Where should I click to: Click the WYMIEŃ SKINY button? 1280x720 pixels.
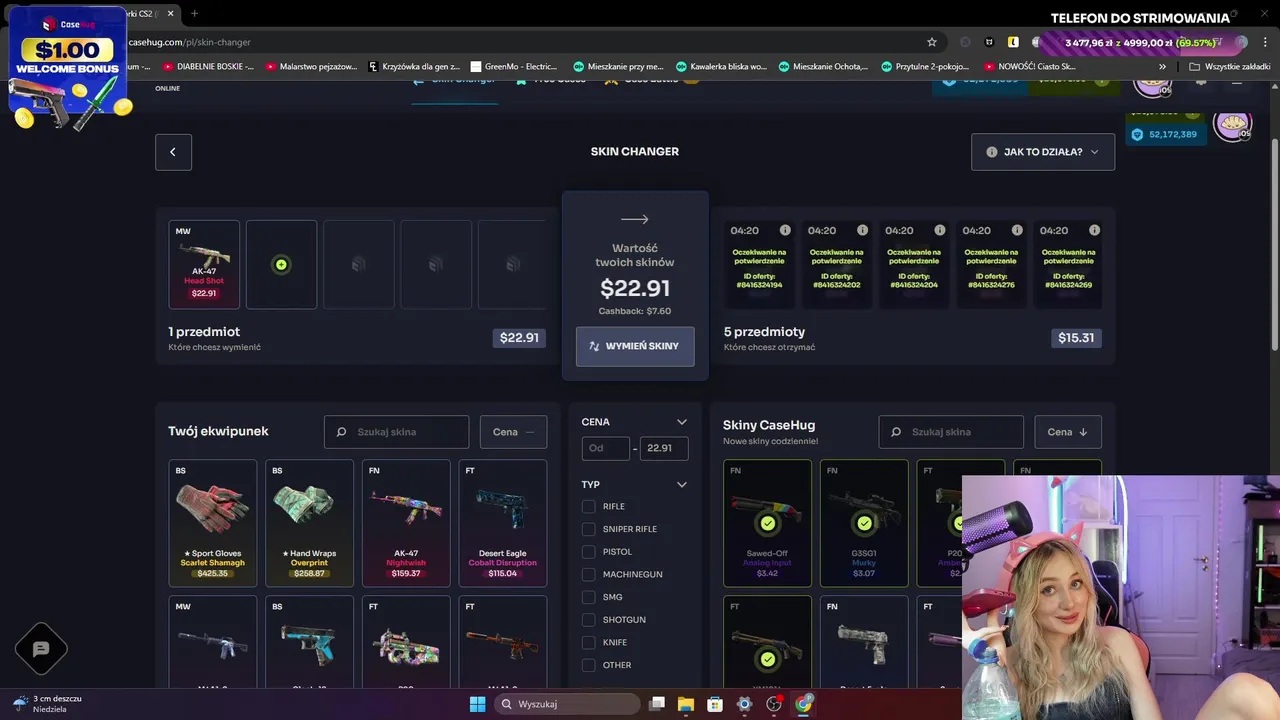tap(635, 346)
